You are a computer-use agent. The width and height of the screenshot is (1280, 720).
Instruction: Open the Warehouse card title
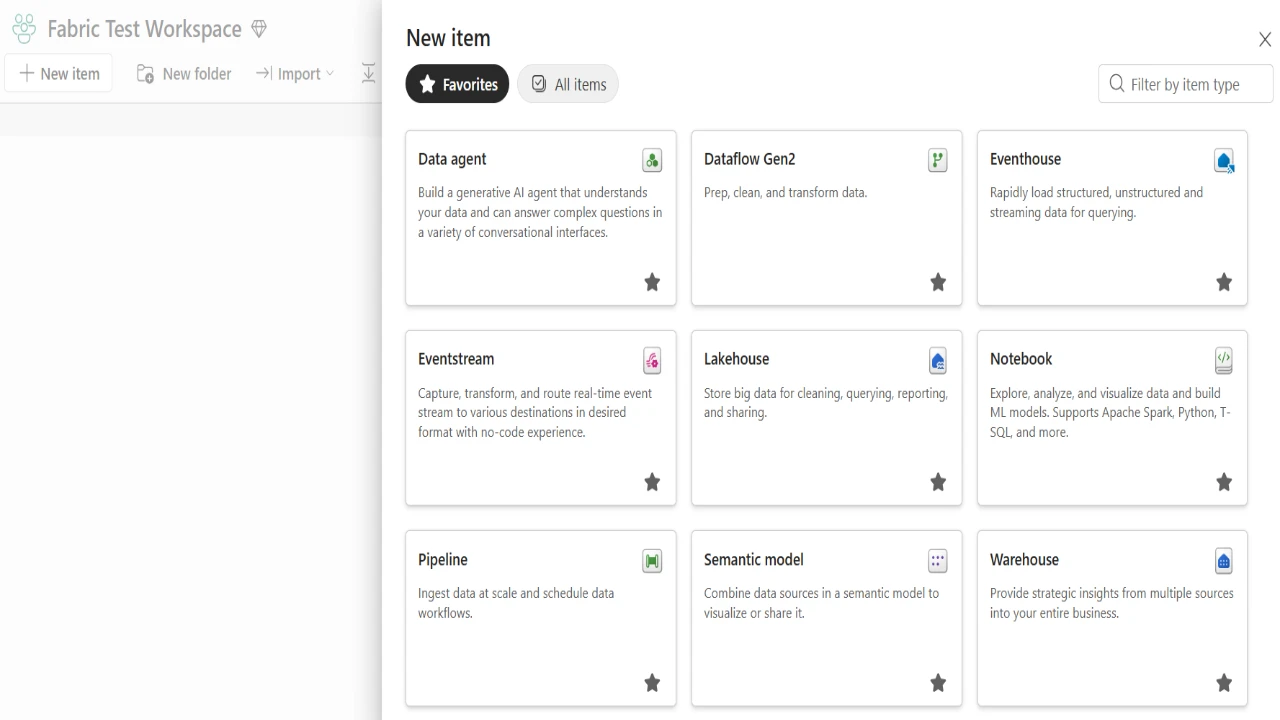pyautogui.click(x=1024, y=560)
